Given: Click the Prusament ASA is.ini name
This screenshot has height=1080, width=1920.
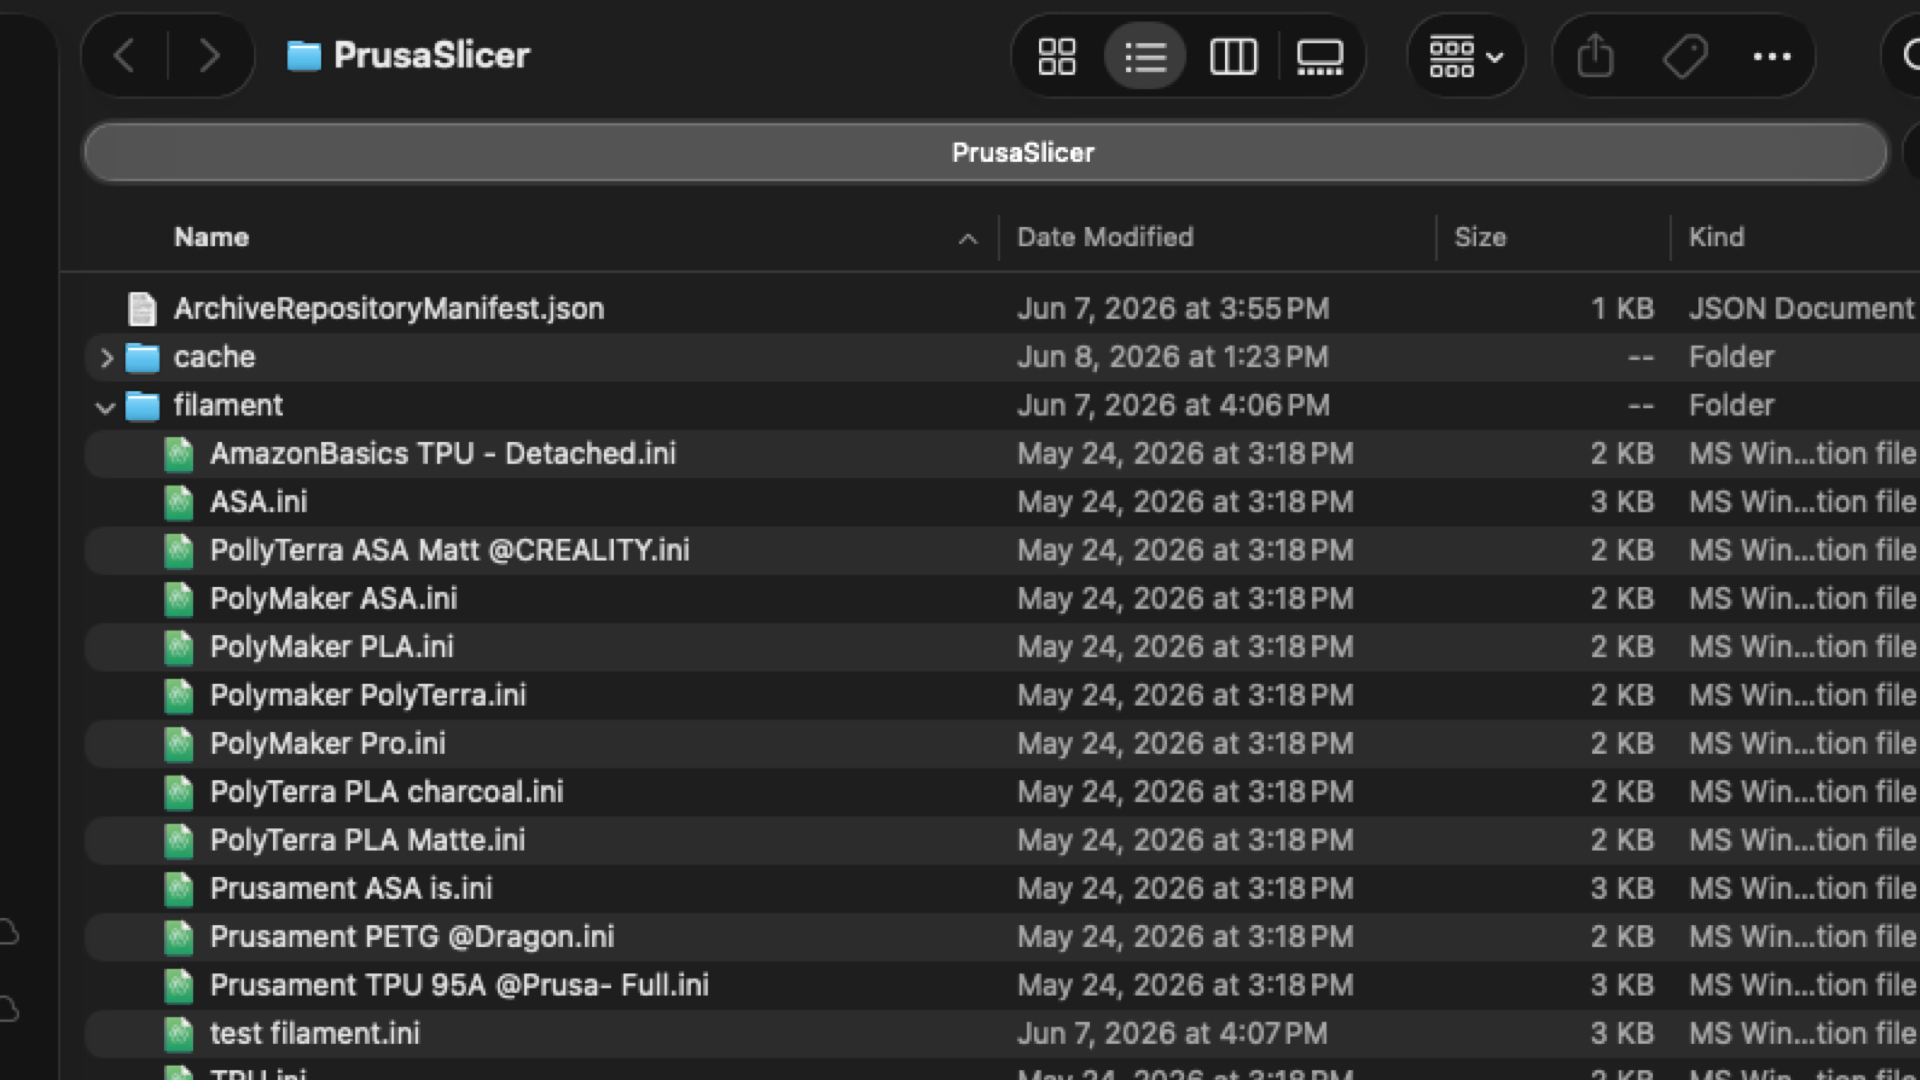Looking at the screenshot, I should tap(351, 889).
